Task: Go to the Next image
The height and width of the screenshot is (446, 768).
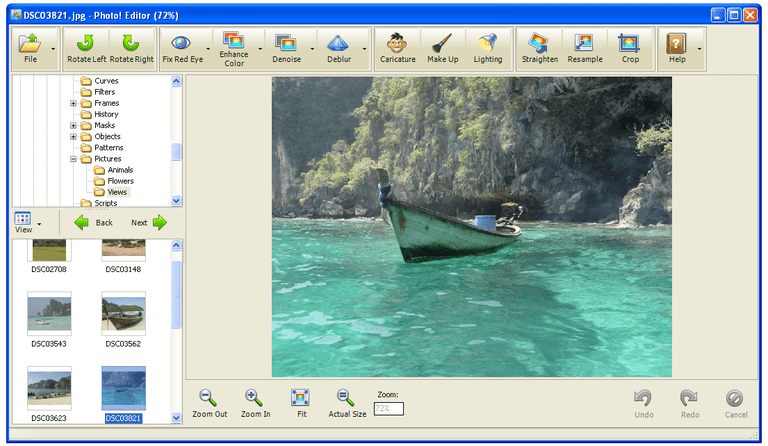Action: tap(149, 223)
